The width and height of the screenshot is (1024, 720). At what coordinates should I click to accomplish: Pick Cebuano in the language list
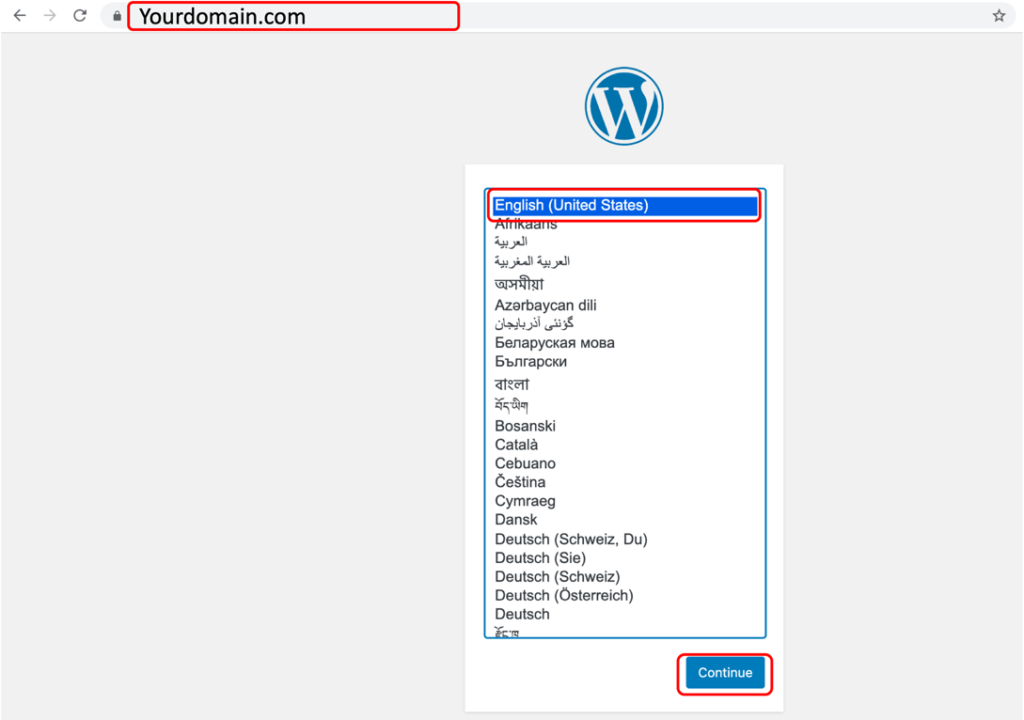(626, 464)
